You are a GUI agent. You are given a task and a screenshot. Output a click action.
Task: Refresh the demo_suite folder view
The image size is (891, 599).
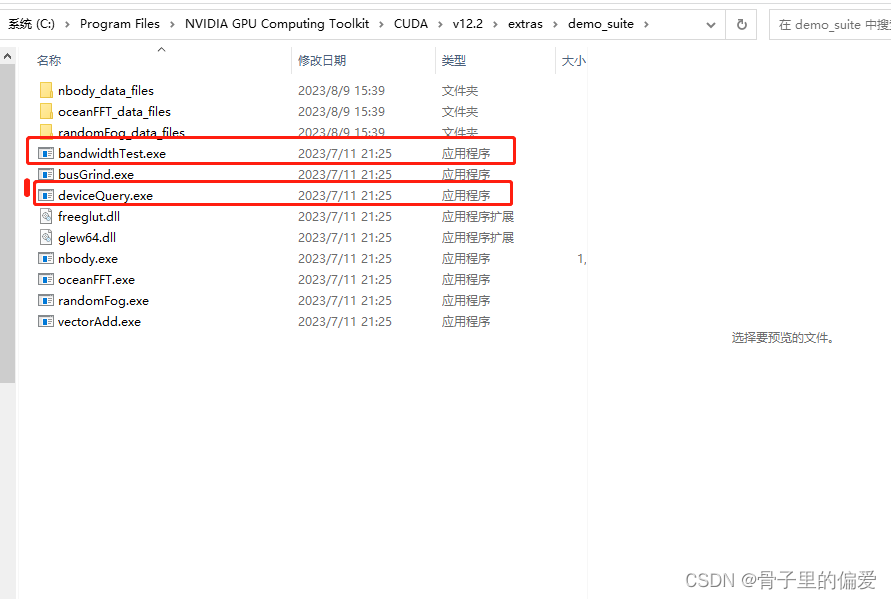tap(742, 24)
